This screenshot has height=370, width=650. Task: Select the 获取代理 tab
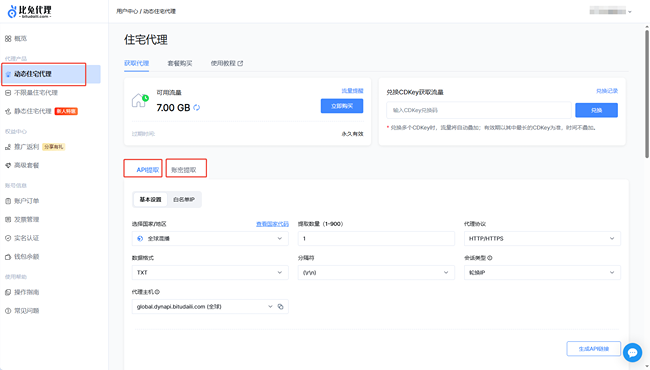click(x=136, y=63)
